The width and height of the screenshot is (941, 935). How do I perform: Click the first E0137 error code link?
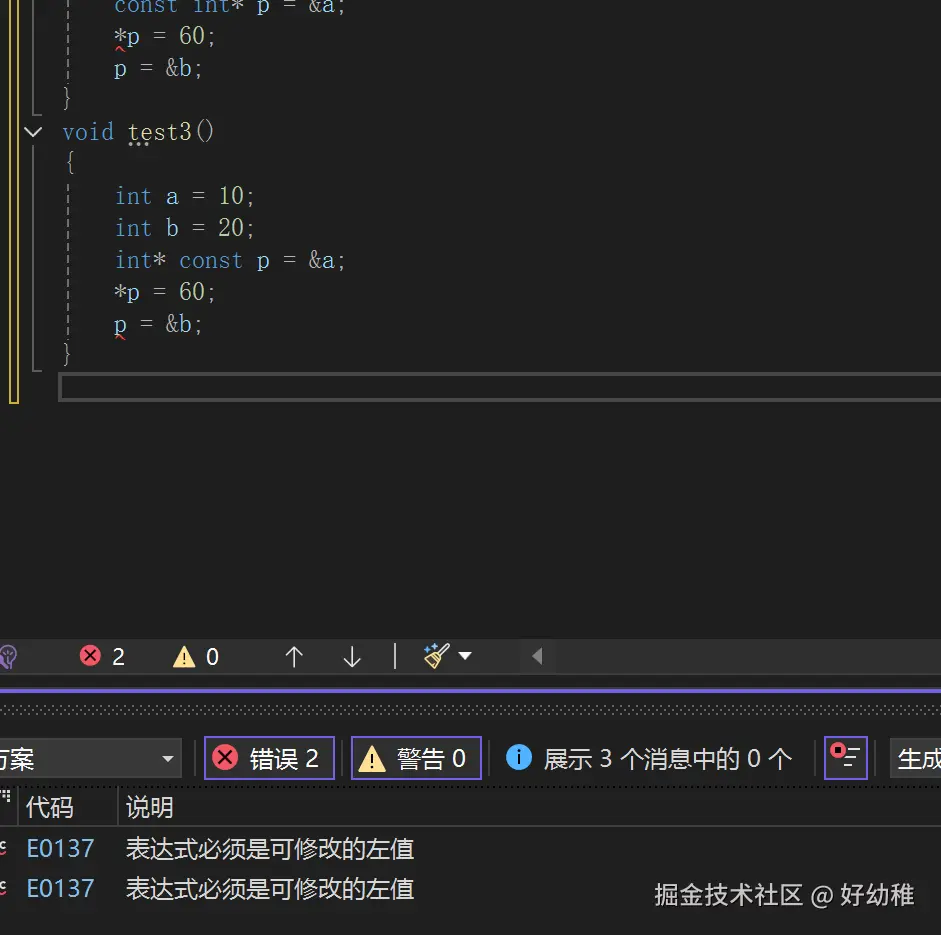tap(60, 848)
